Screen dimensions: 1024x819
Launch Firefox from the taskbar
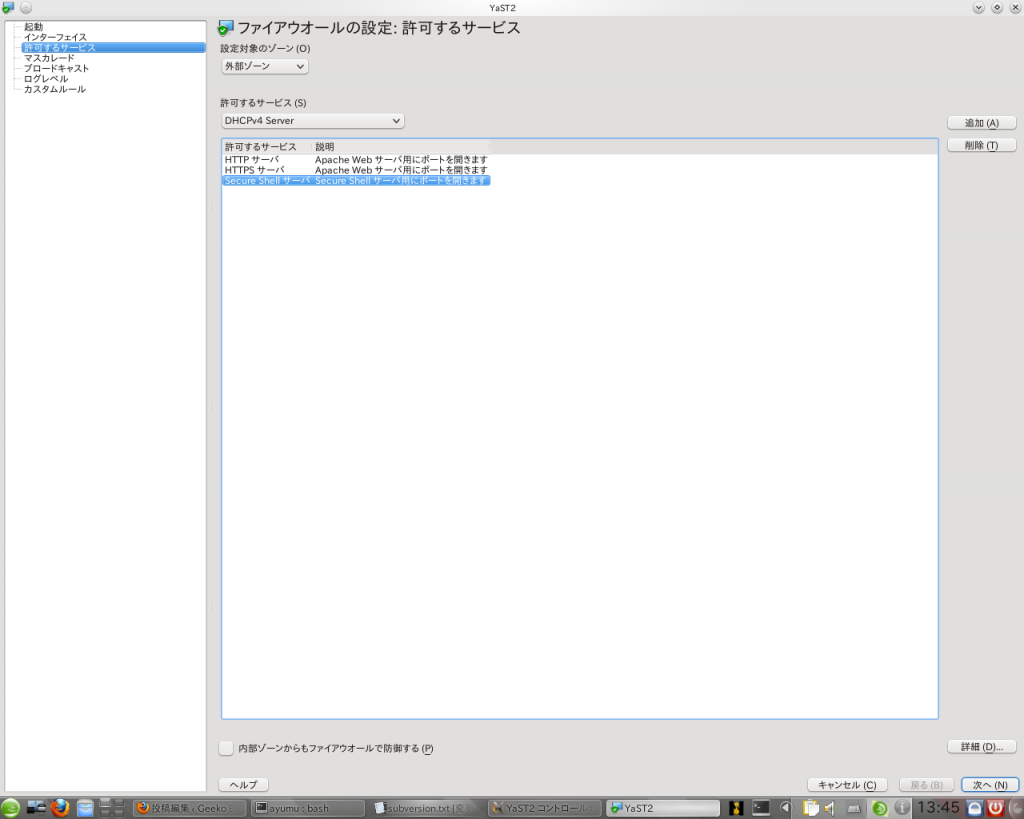(x=60, y=806)
